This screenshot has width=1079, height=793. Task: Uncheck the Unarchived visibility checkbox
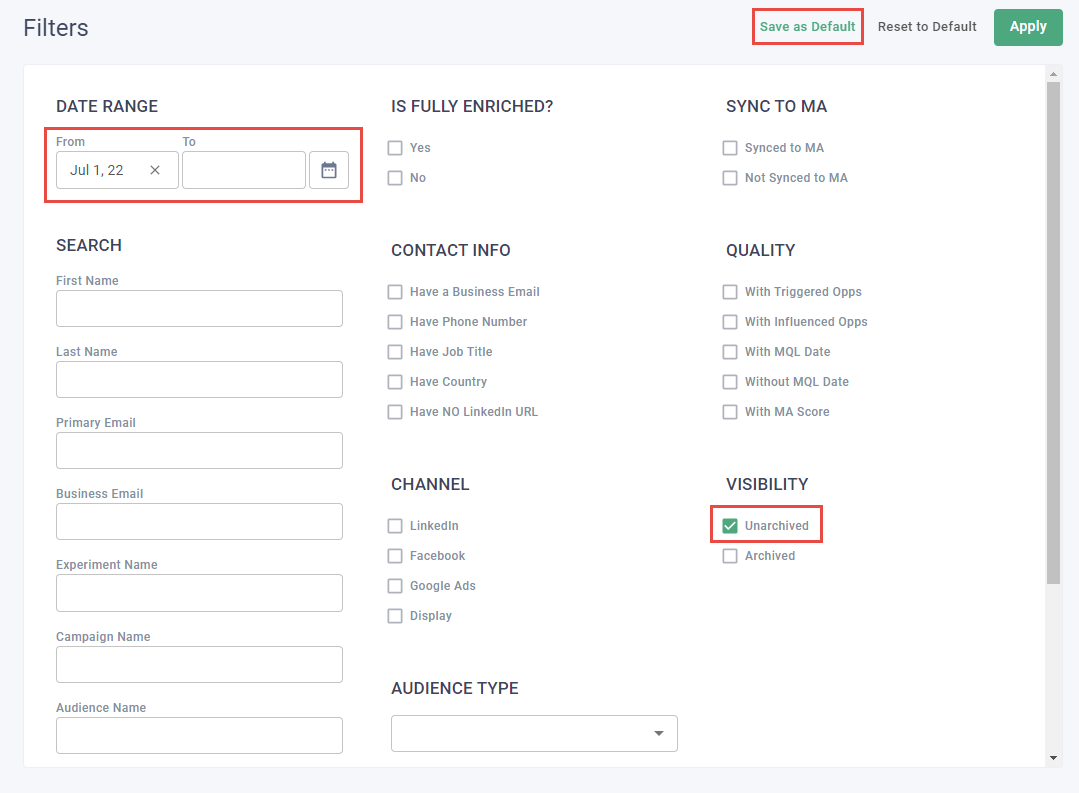pyautogui.click(x=730, y=526)
